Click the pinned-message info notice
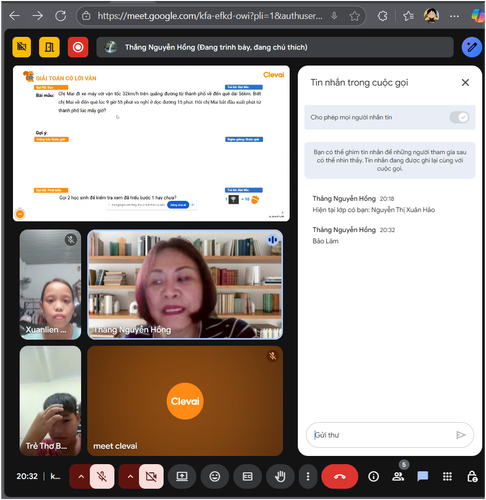This screenshot has height=500, width=486. [390, 160]
